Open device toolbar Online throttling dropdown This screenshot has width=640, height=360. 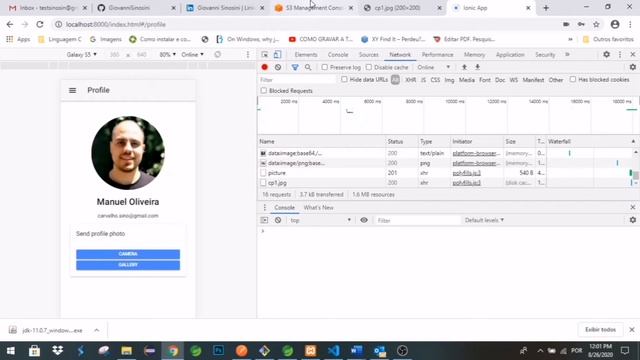192,54
